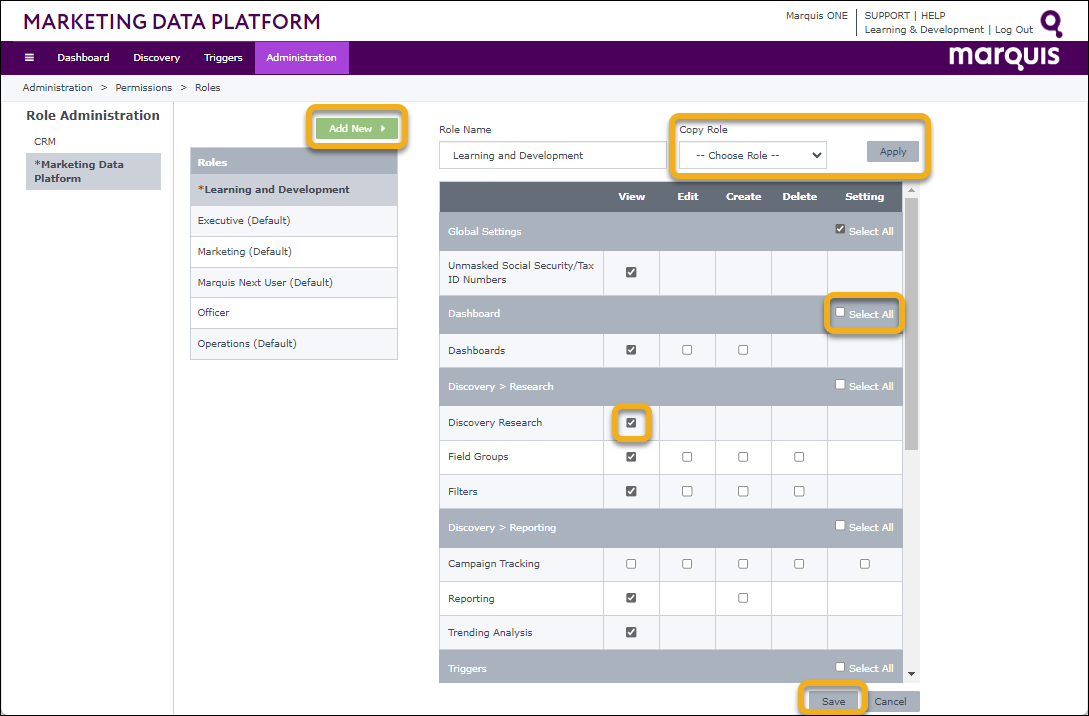Screen dimensions: 1089x716
Task: Select the Learning and Development role
Action: [294, 190]
